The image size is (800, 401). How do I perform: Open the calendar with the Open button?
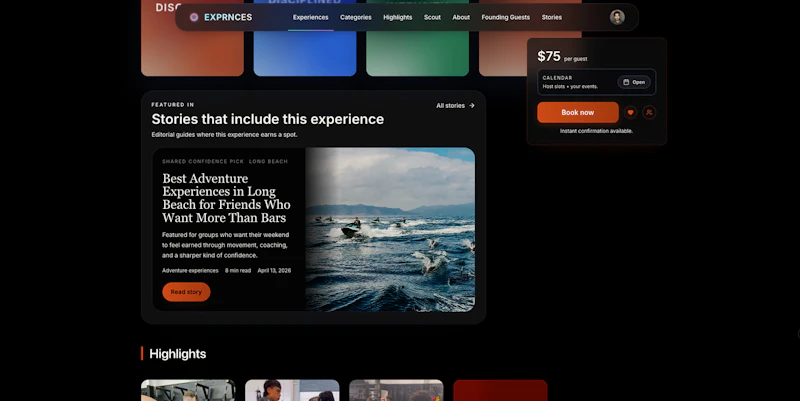634,82
